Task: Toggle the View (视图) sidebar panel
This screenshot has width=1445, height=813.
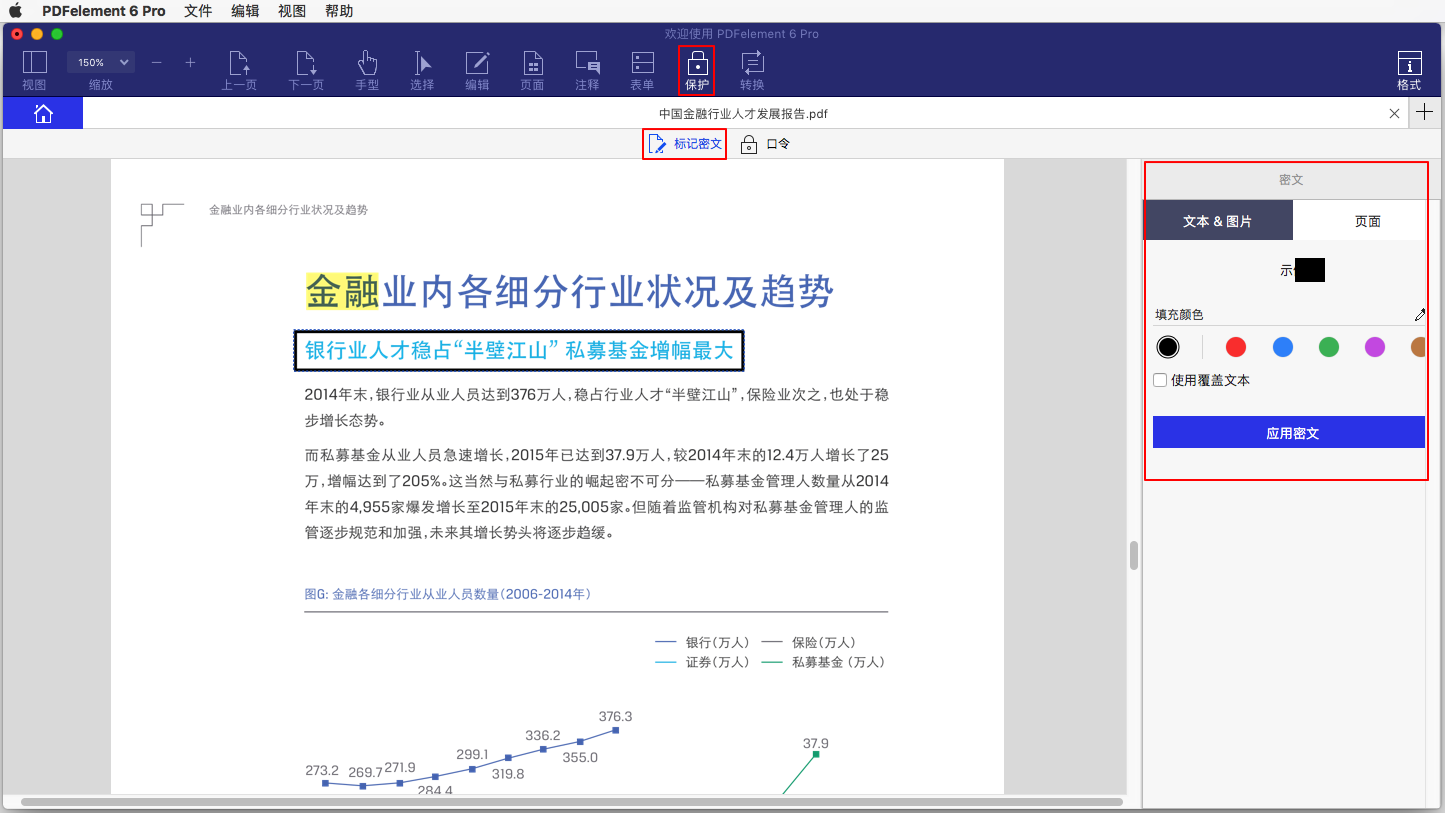Action: pyautogui.click(x=34, y=64)
